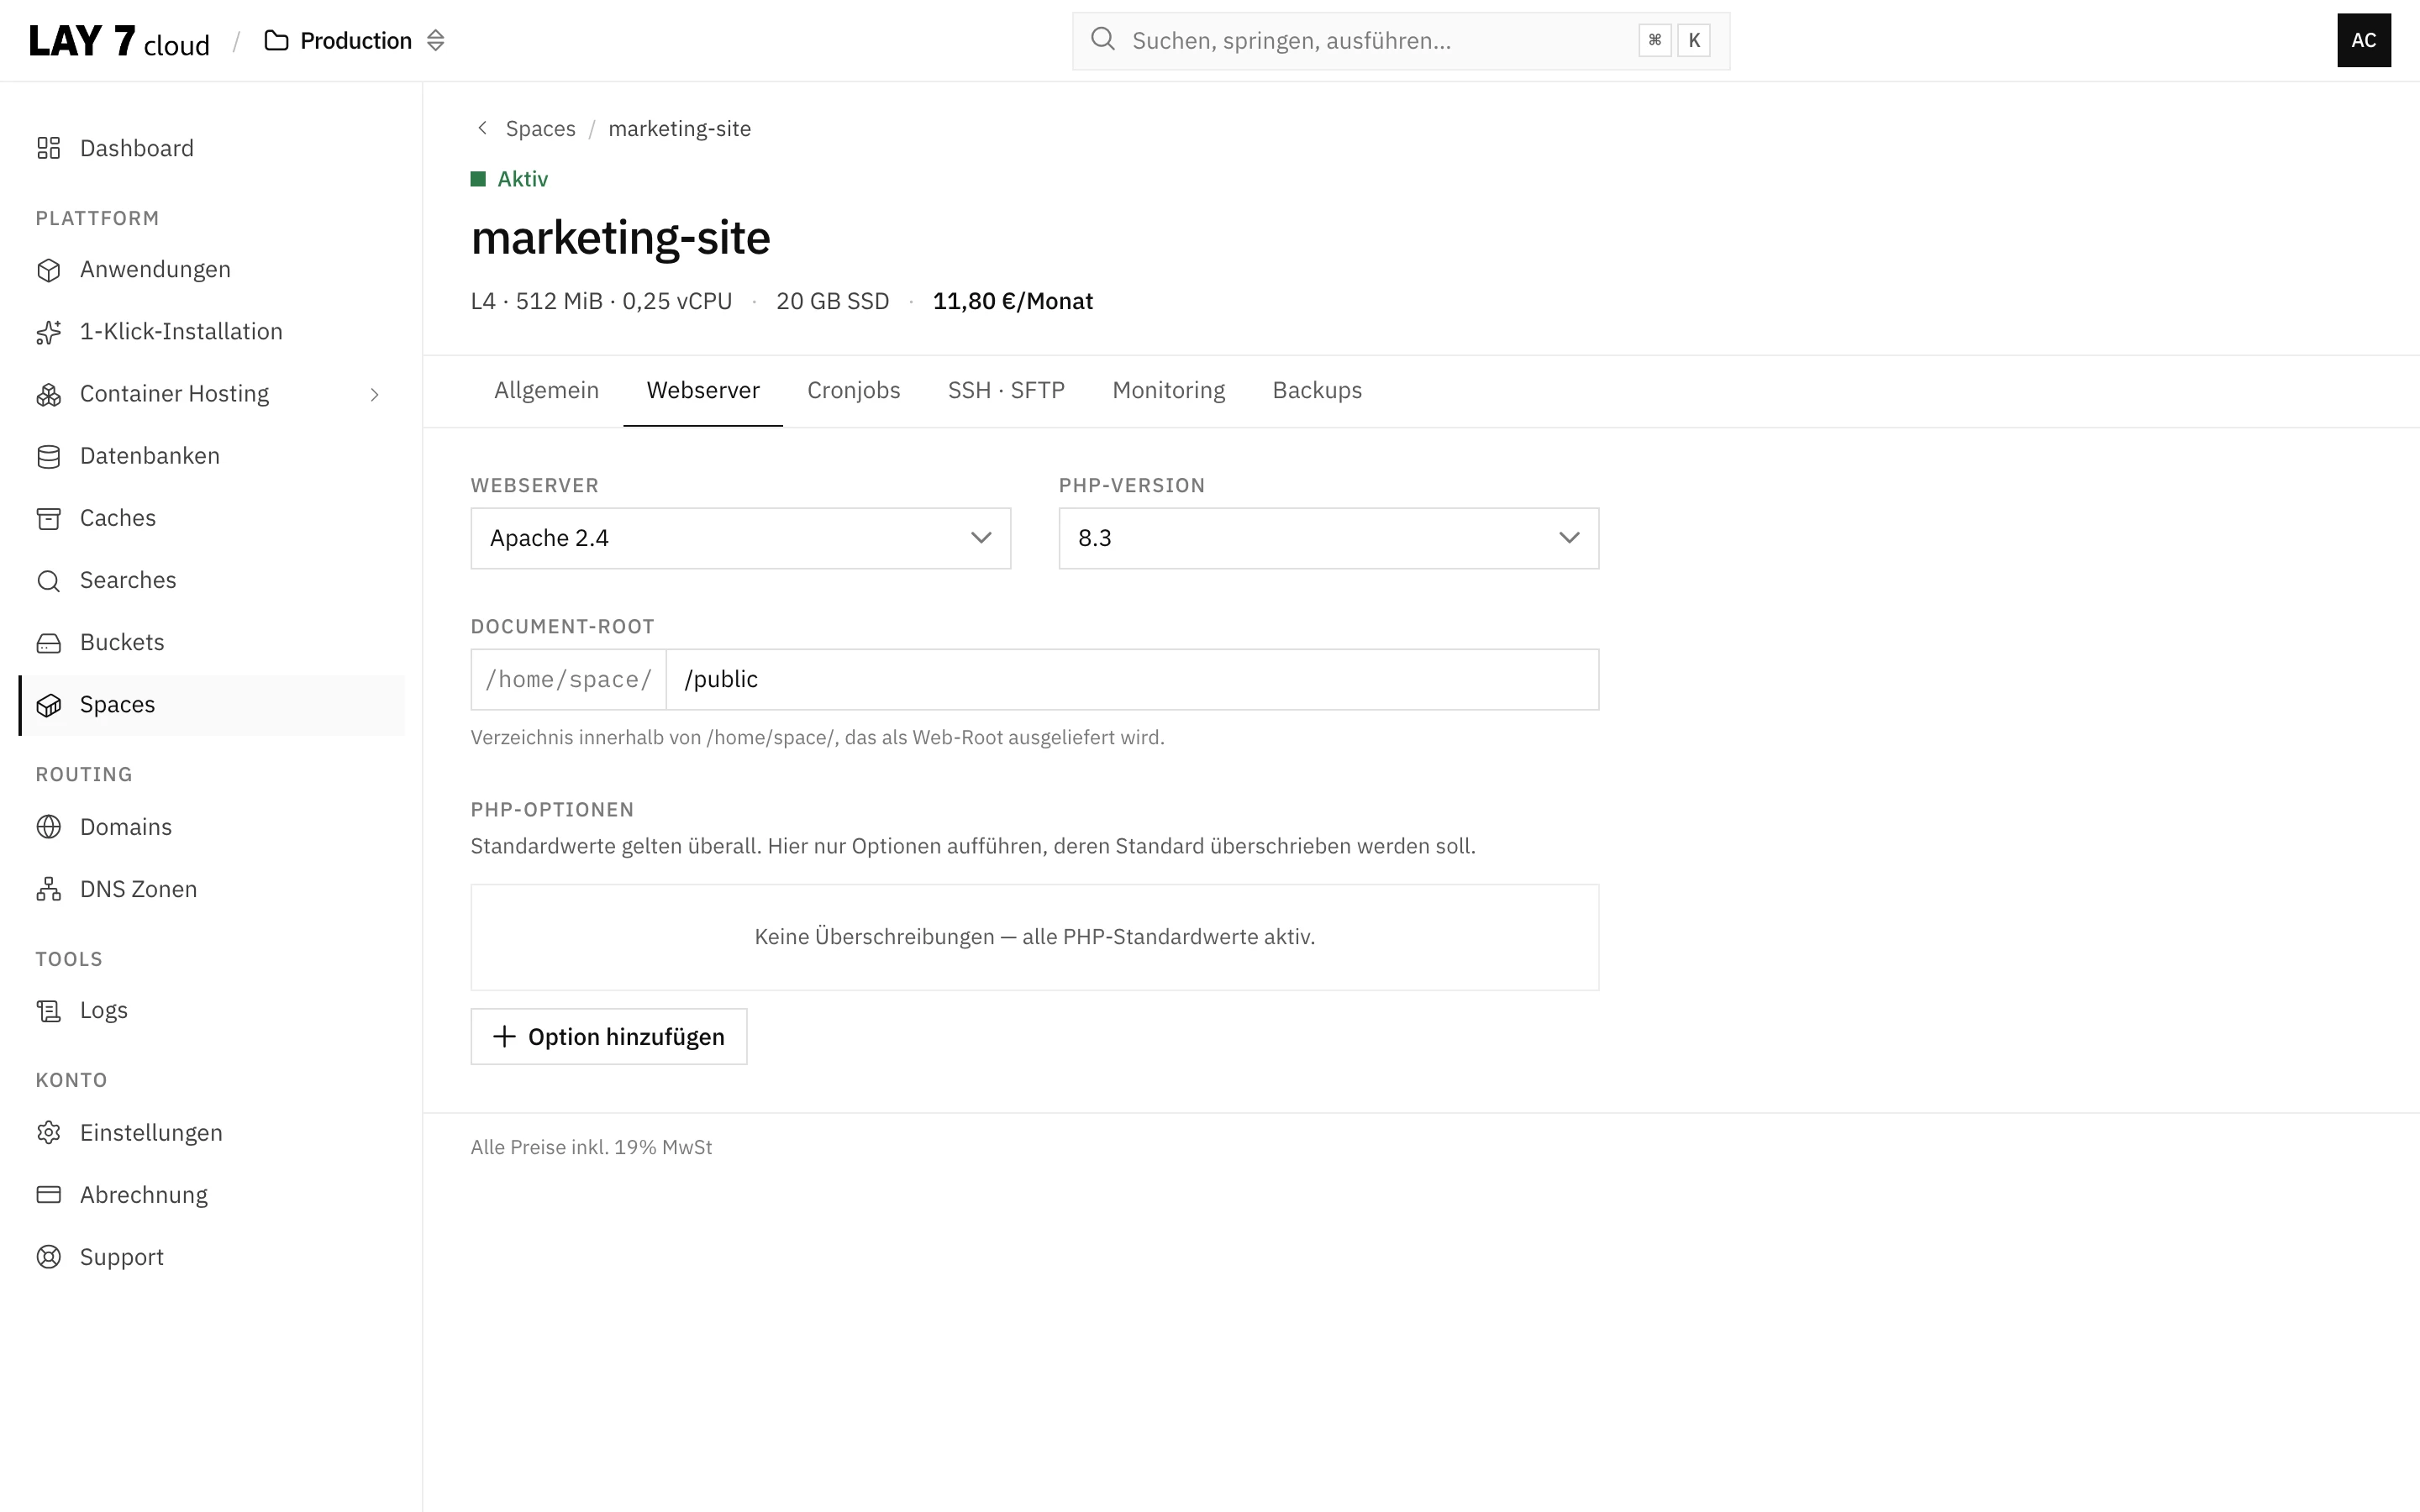Focus the Suchen, springen, ausführen search field

pos(1401,41)
